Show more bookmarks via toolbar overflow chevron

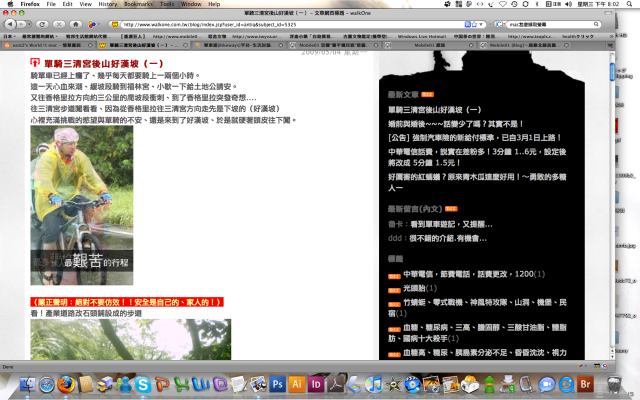pyautogui.click(x=611, y=37)
